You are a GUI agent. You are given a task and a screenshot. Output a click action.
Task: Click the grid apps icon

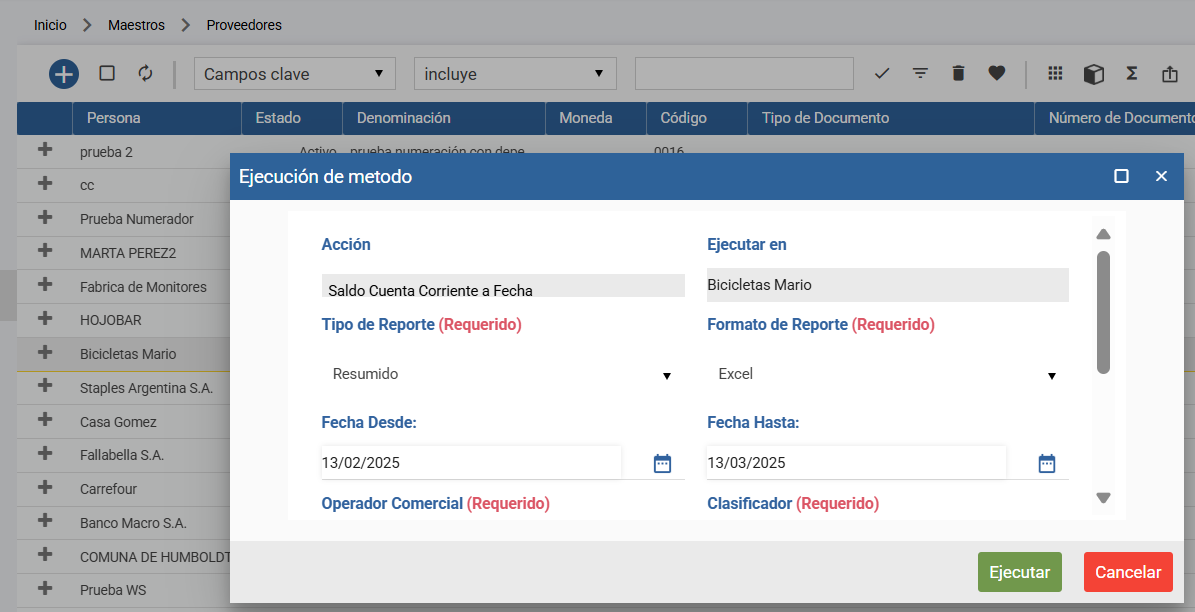click(1055, 73)
